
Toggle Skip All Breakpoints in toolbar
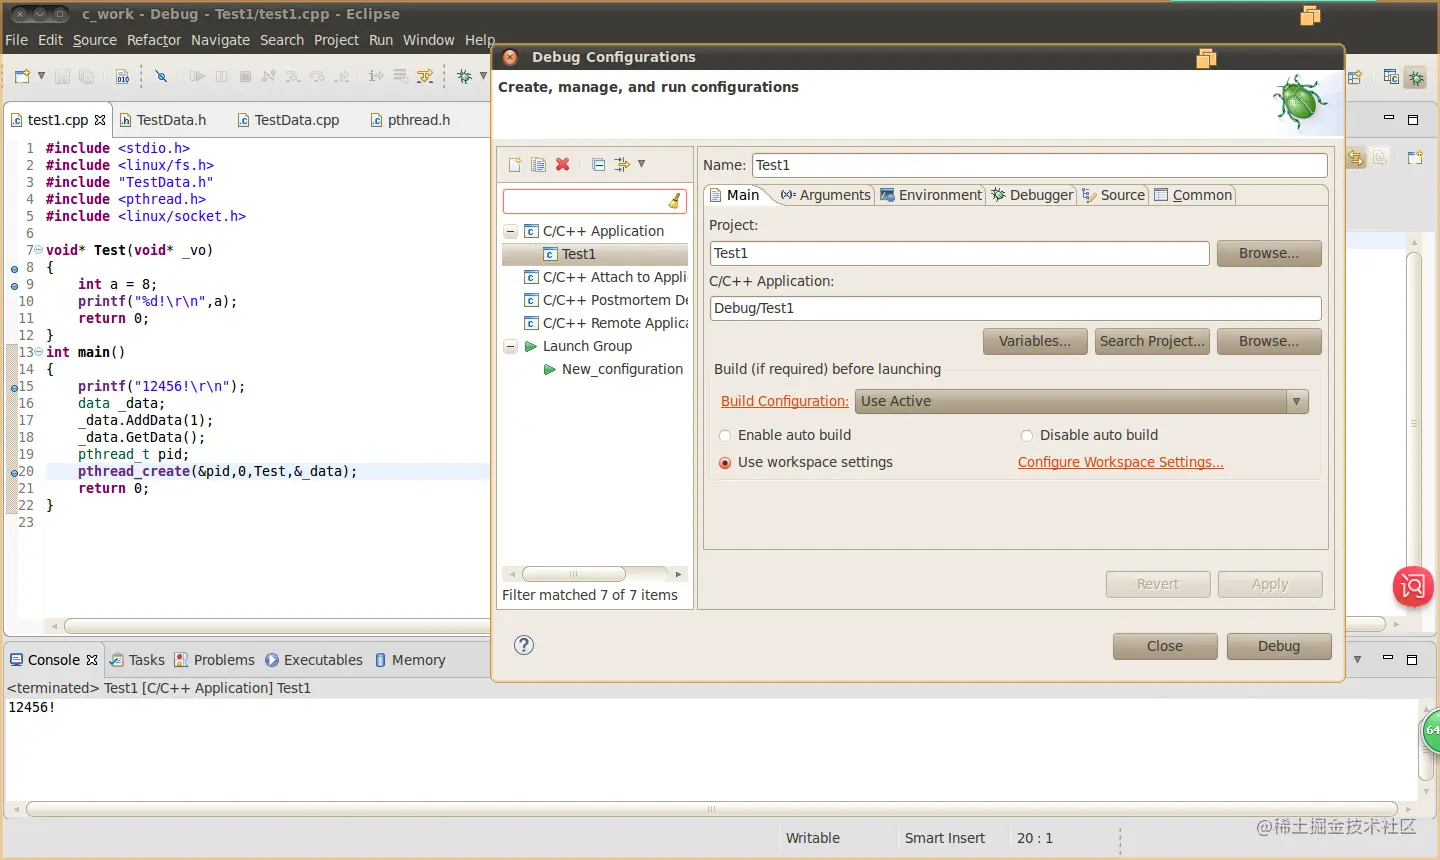coord(161,76)
